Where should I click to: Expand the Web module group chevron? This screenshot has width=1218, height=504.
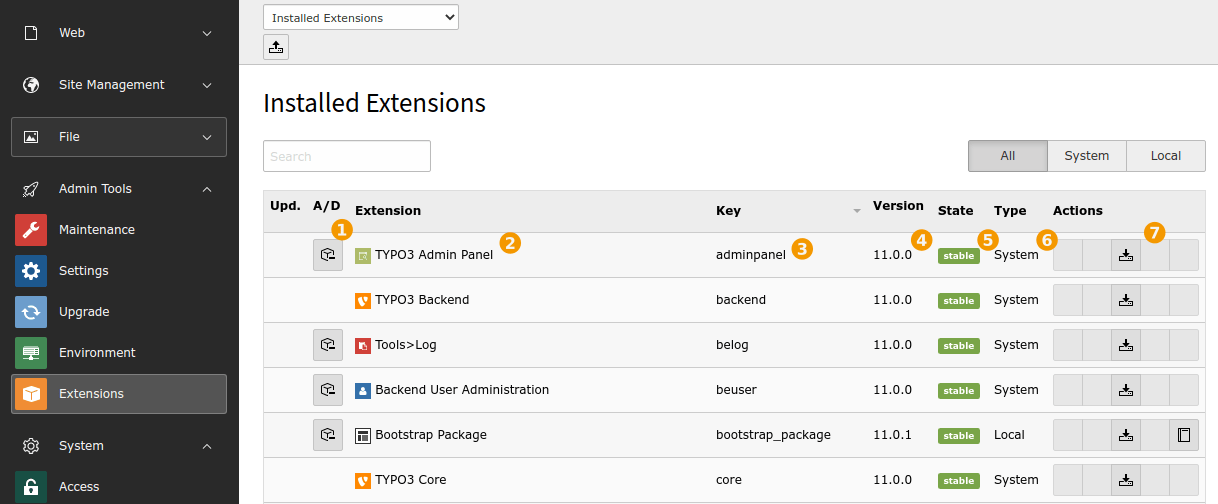[207, 33]
